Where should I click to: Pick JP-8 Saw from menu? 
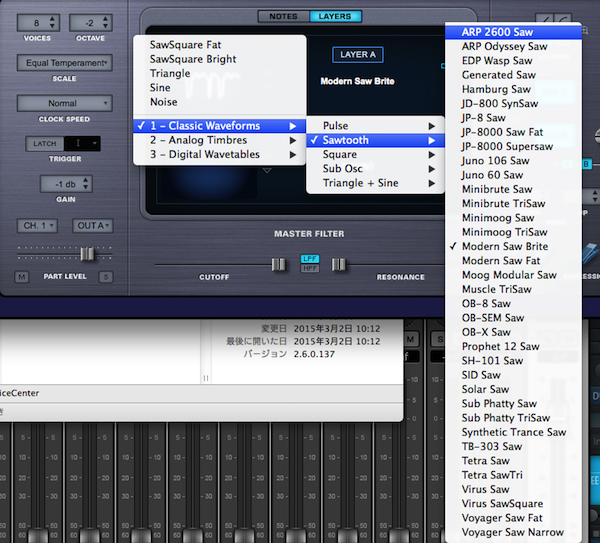(514, 118)
